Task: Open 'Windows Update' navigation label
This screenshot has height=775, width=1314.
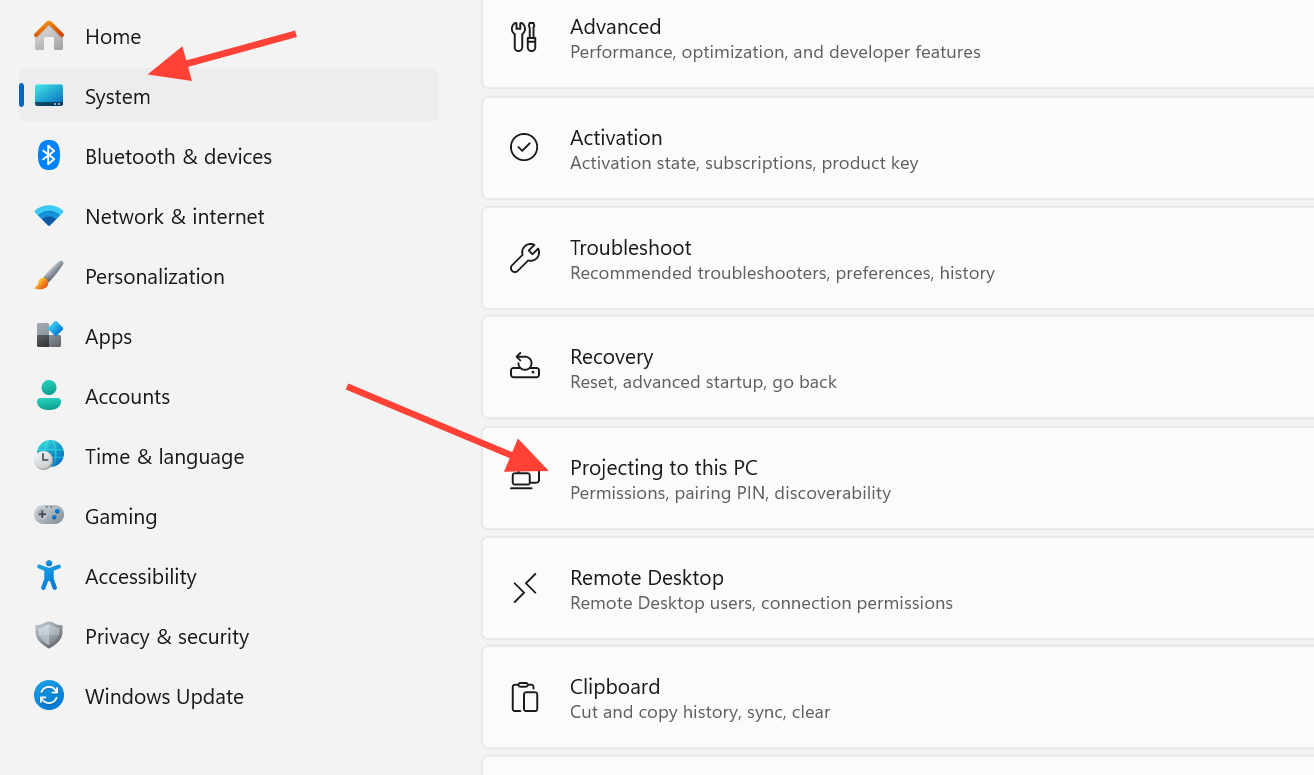Action: point(165,697)
